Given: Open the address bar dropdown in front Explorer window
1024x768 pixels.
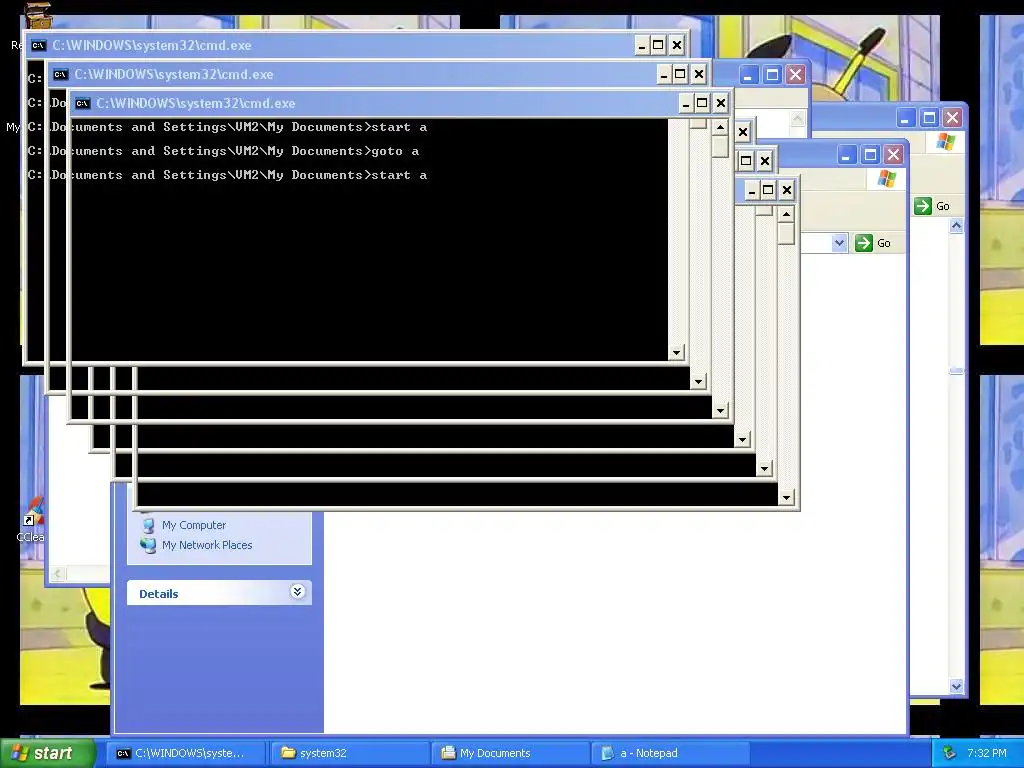Looking at the screenshot, I should click(839, 243).
